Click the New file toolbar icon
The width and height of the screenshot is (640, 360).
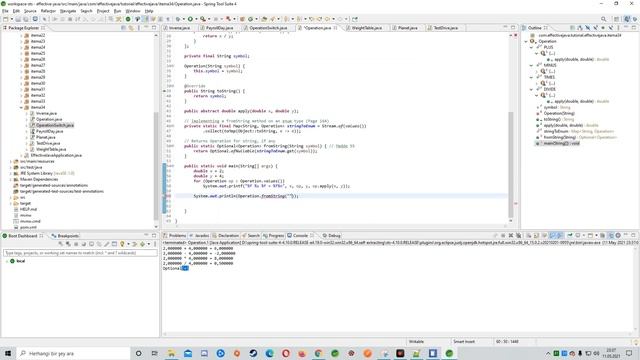tap(6, 19)
